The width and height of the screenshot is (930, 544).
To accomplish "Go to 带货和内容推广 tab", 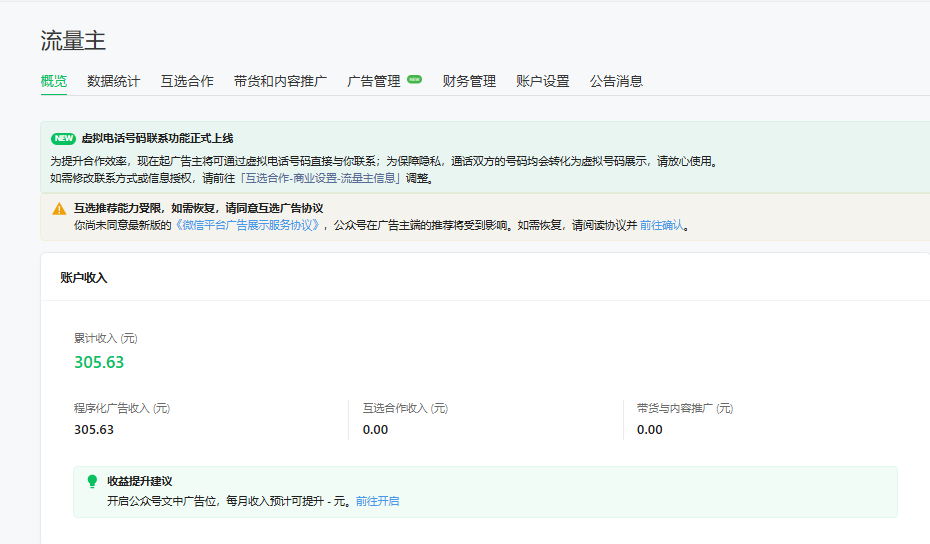I will click(280, 81).
